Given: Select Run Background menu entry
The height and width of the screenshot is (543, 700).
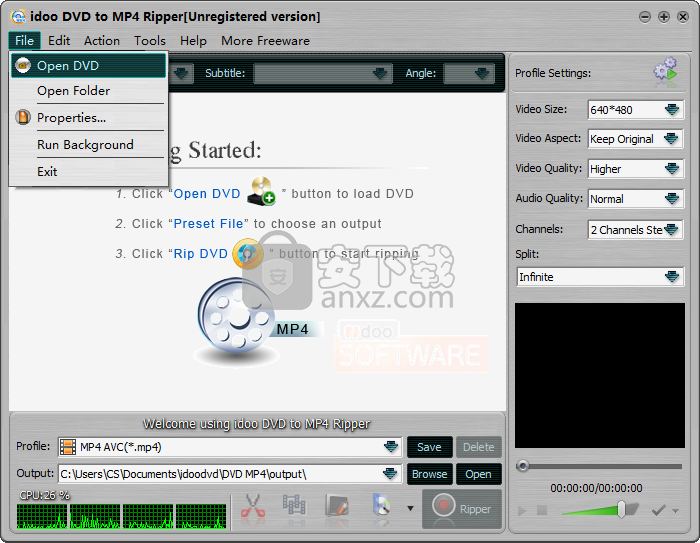Looking at the screenshot, I should click(x=88, y=145).
